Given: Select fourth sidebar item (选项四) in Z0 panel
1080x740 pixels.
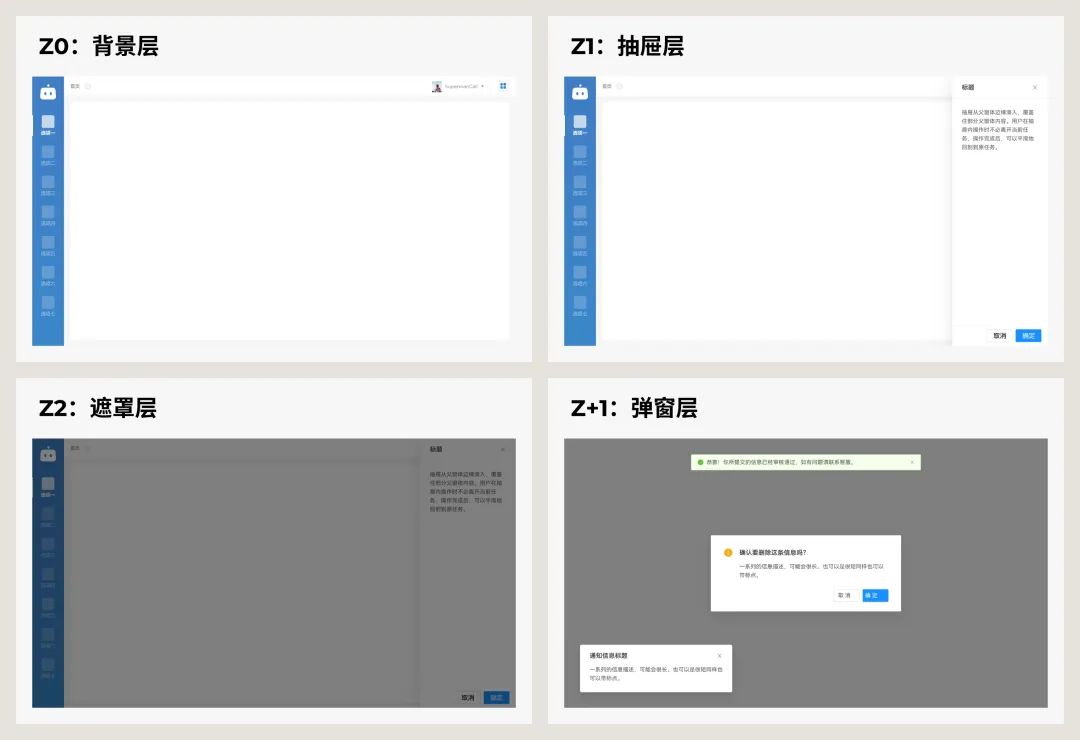Looking at the screenshot, I should point(48,216).
